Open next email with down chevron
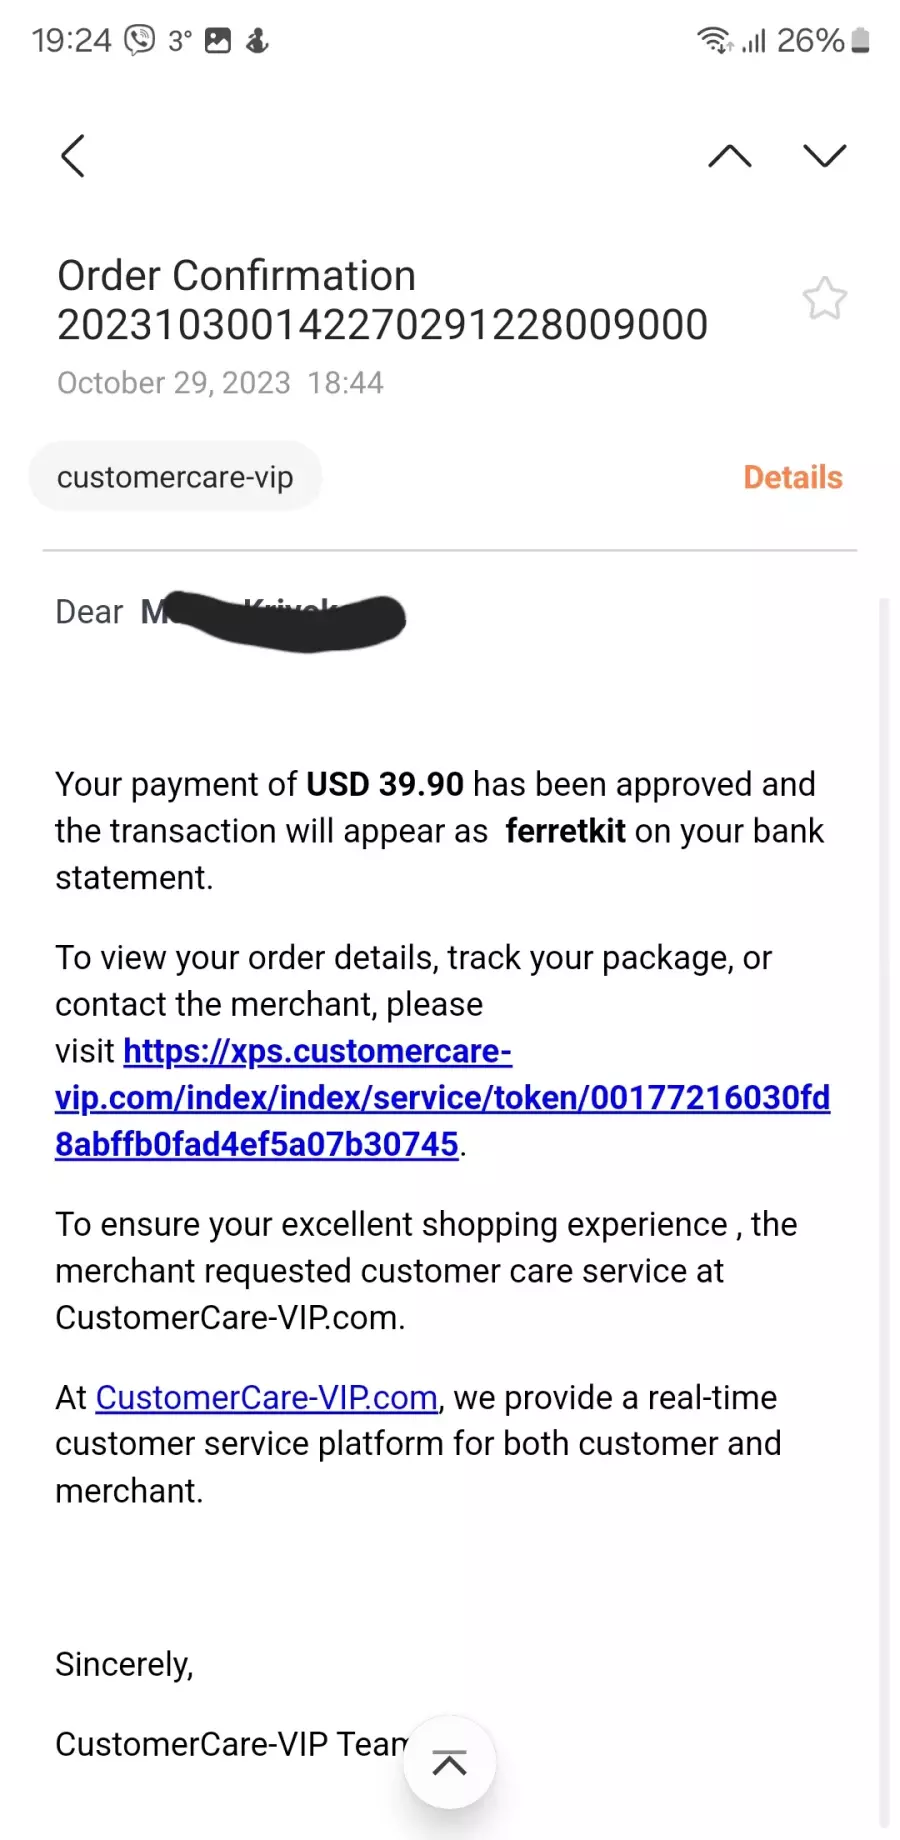The image size is (900, 1840). click(x=825, y=156)
